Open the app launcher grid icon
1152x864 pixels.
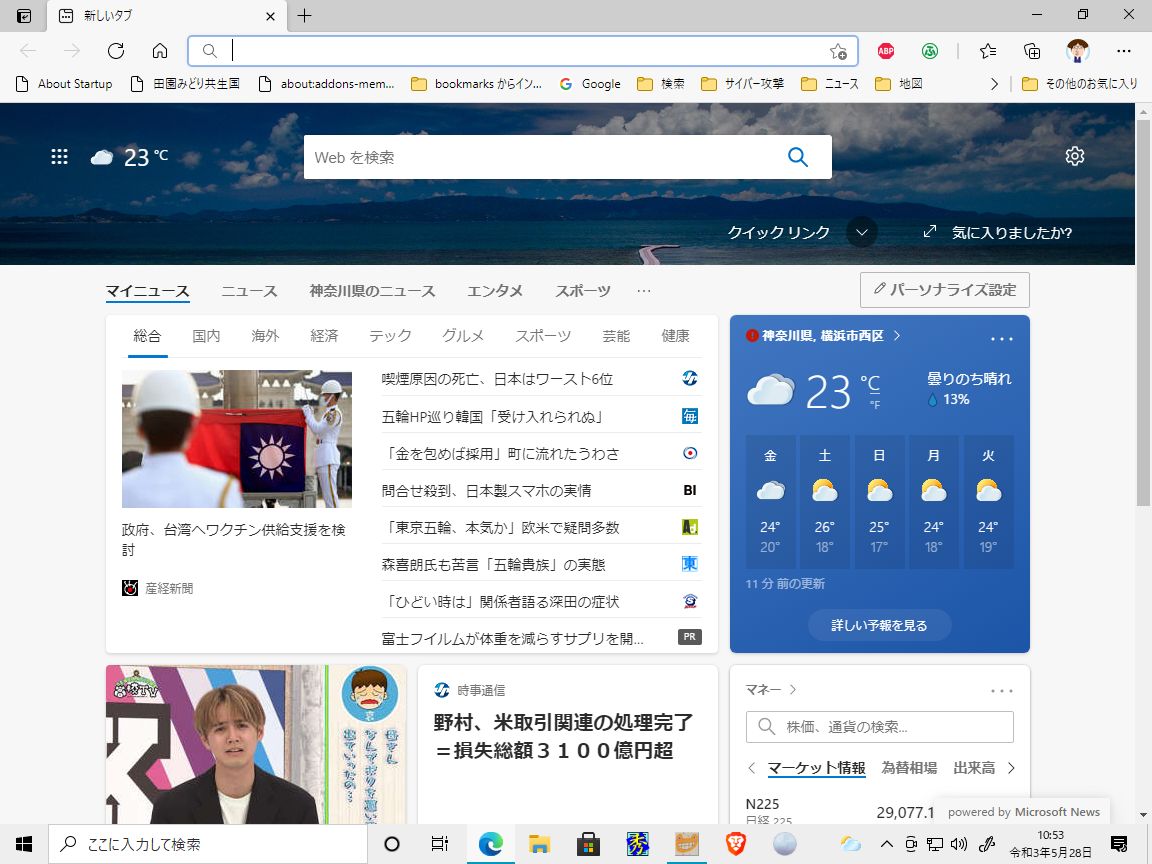(x=60, y=156)
